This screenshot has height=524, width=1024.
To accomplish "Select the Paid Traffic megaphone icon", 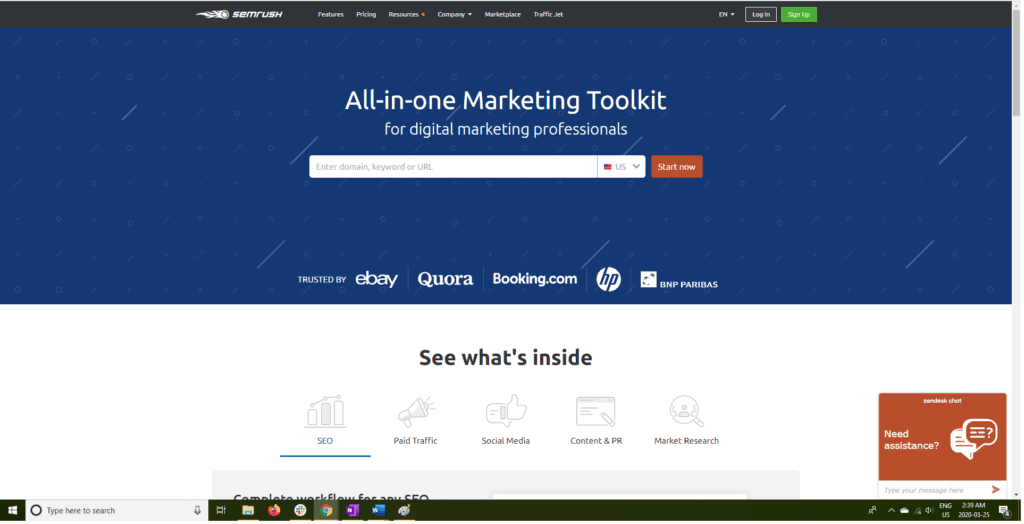I will click(x=416, y=412).
